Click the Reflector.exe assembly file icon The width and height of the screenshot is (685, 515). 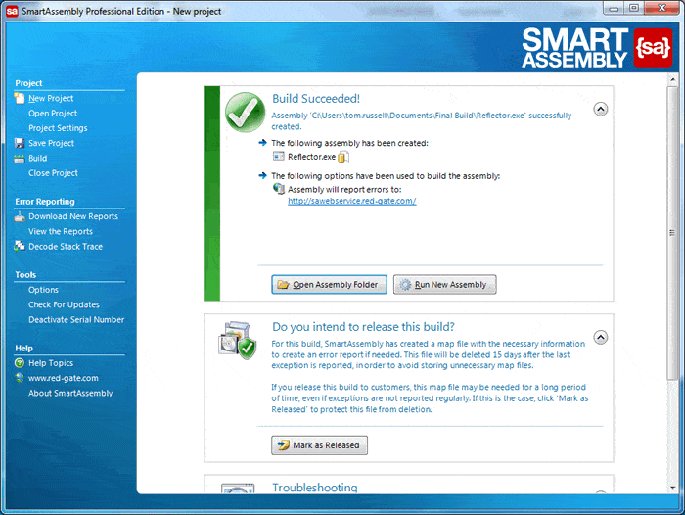(279, 157)
